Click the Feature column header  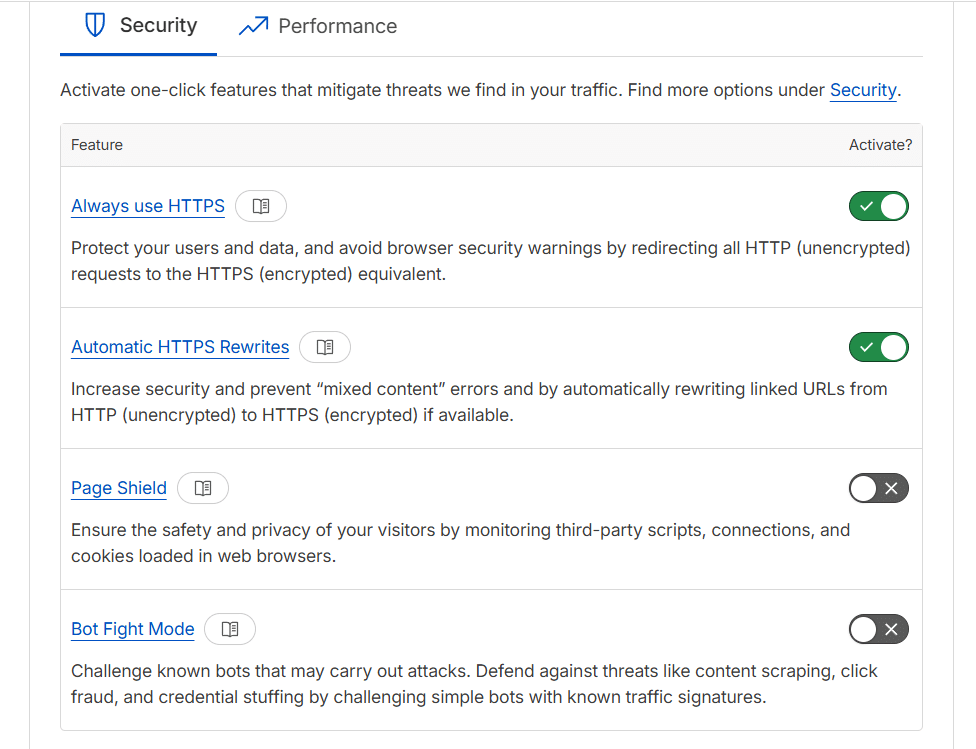96,144
